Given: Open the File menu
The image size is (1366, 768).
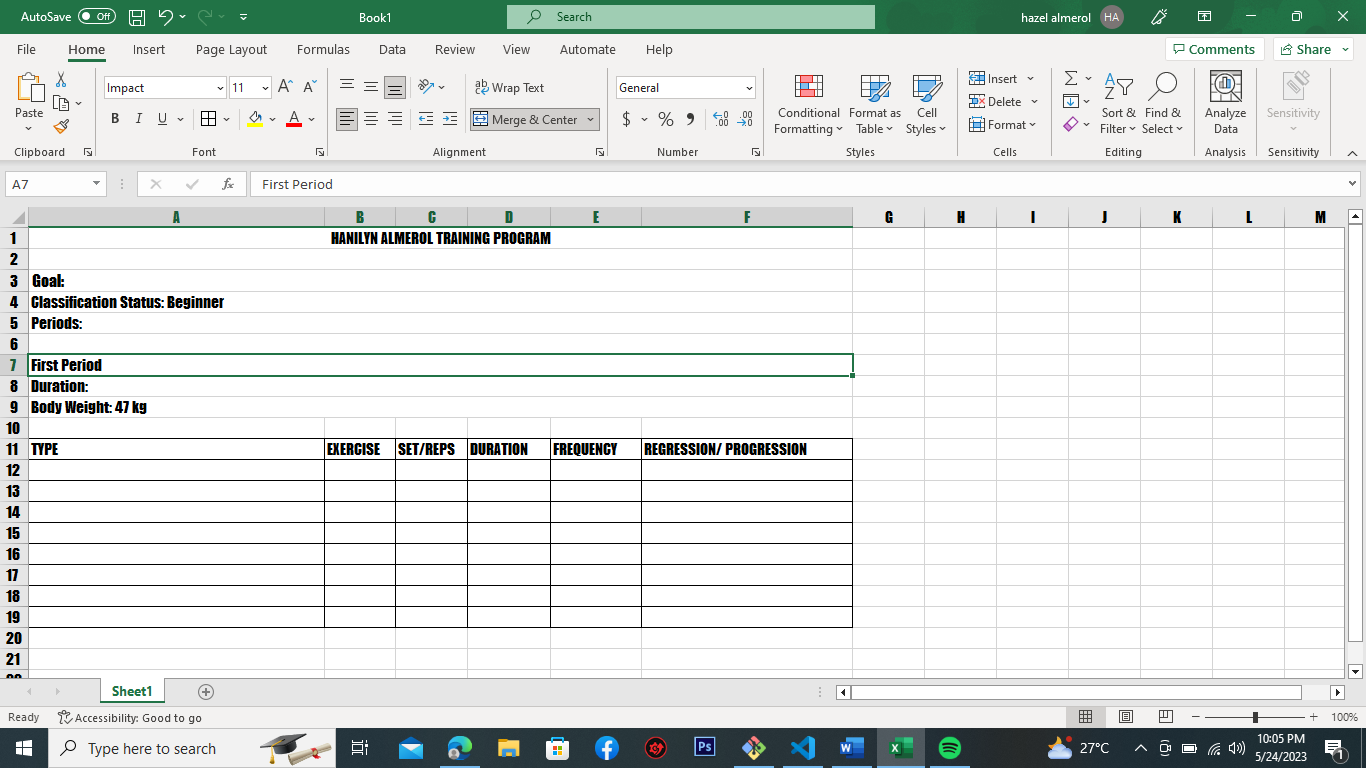Looking at the screenshot, I should pos(26,49).
